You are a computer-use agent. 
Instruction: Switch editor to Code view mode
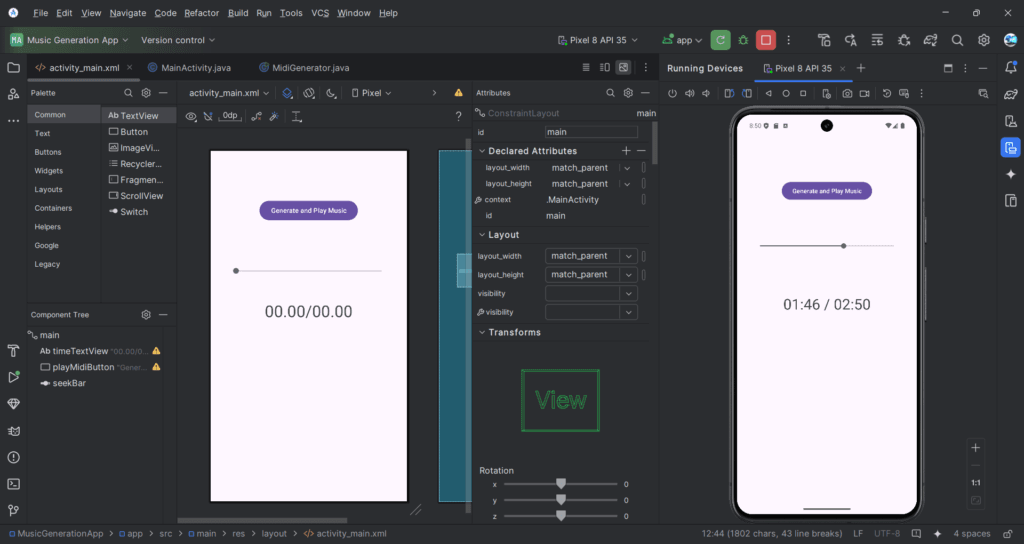point(586,67)
